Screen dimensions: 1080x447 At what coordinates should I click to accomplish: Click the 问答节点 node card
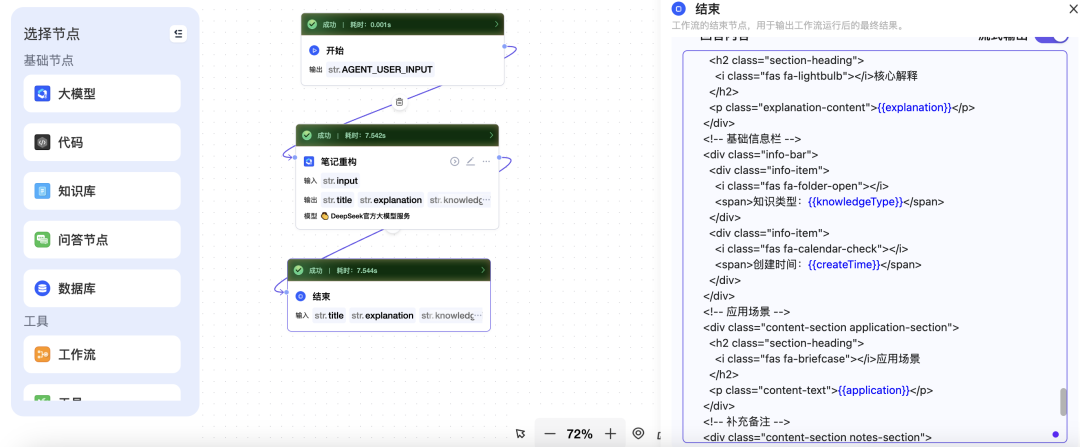click(102, 240)
